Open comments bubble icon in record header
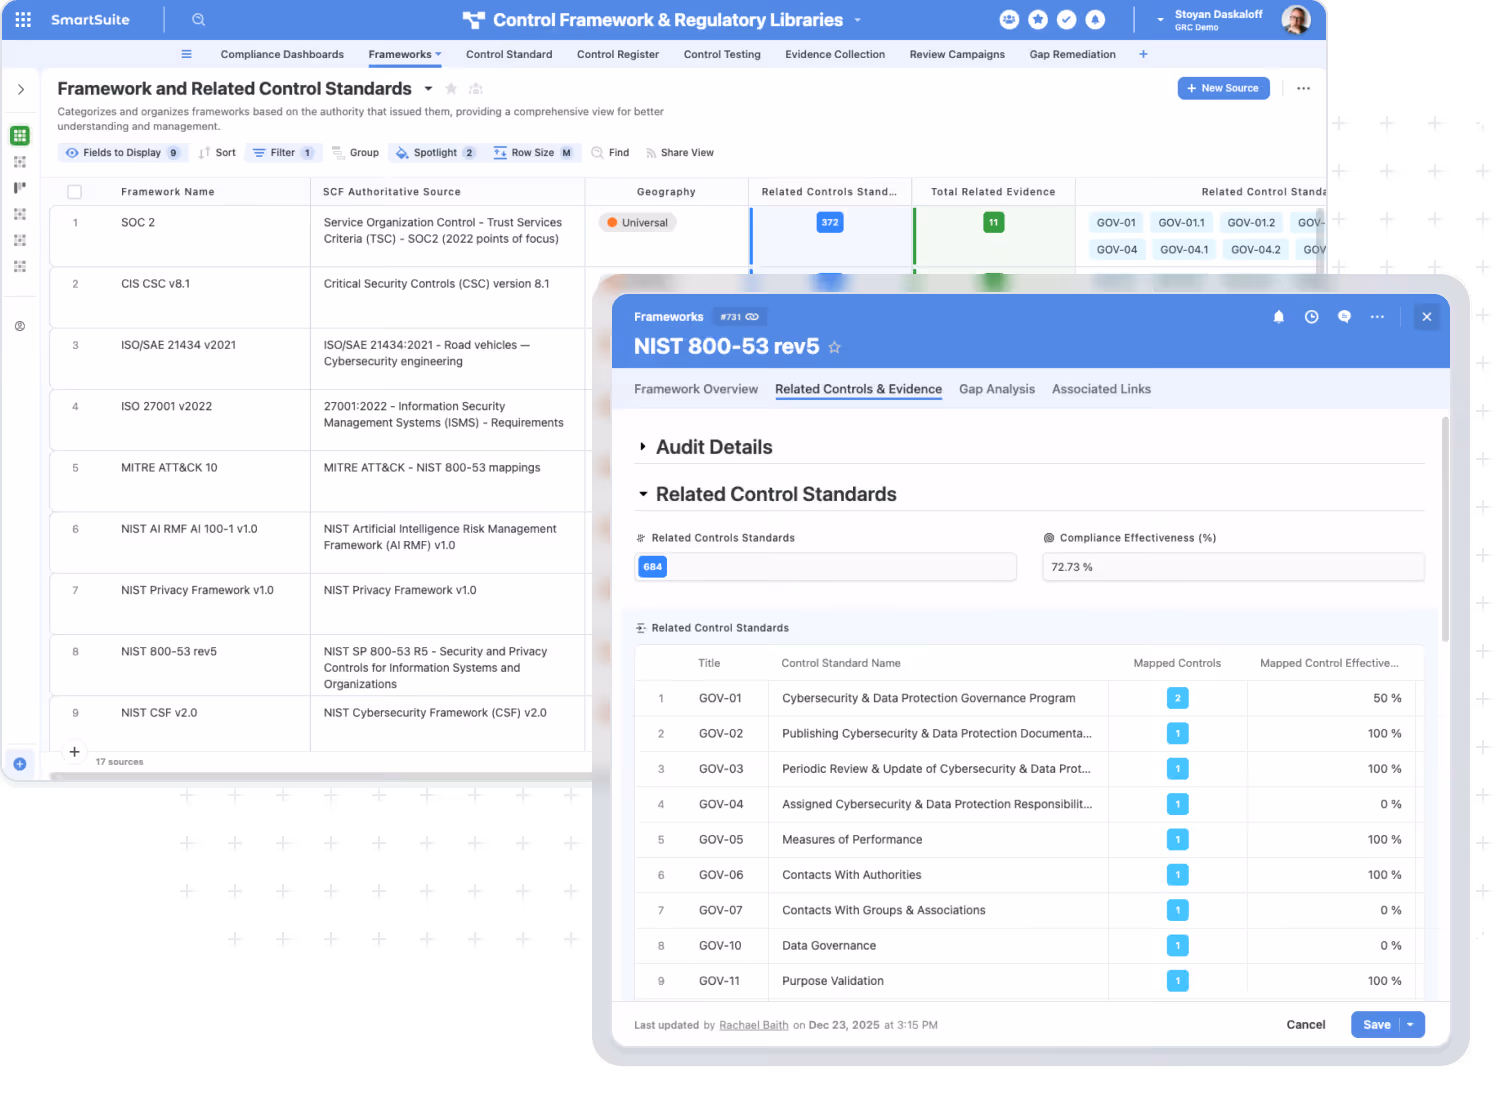 coord(1344,317)
